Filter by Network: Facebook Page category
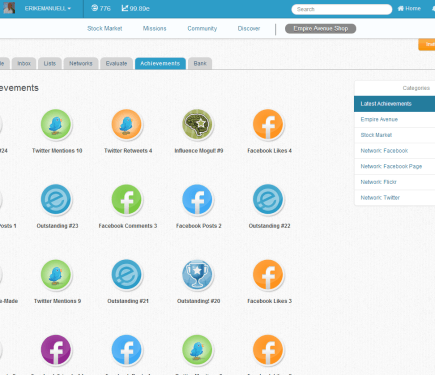This screenshot has height=375, width=435. 395,166
